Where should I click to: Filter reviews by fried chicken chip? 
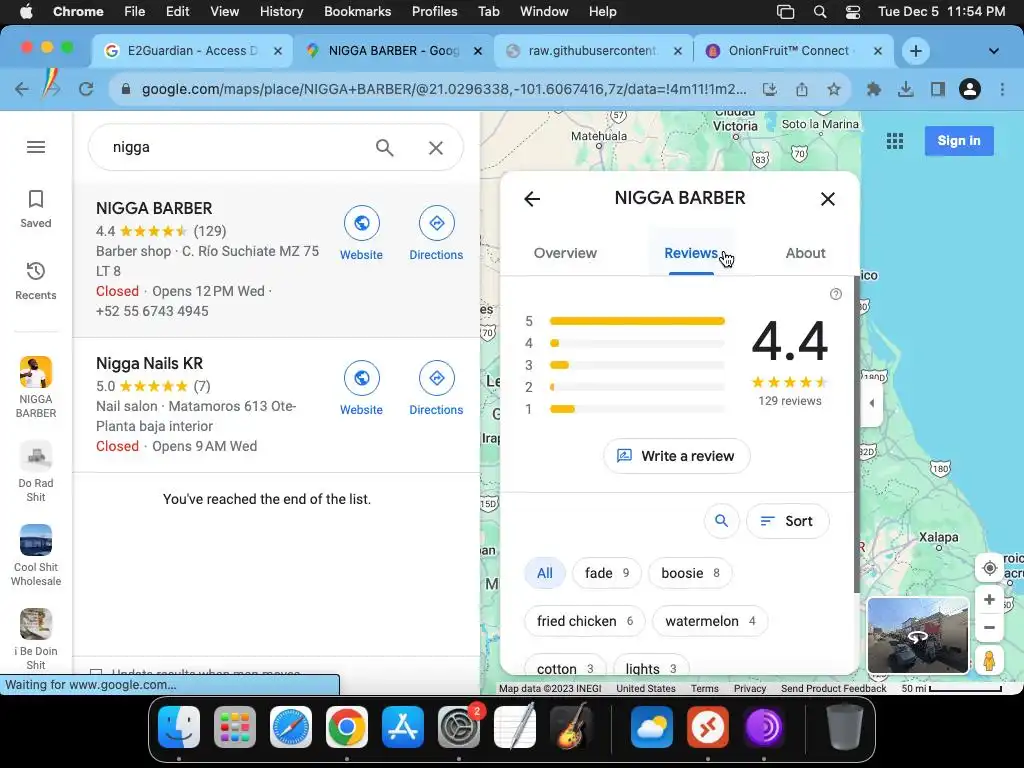click(584, 621)
